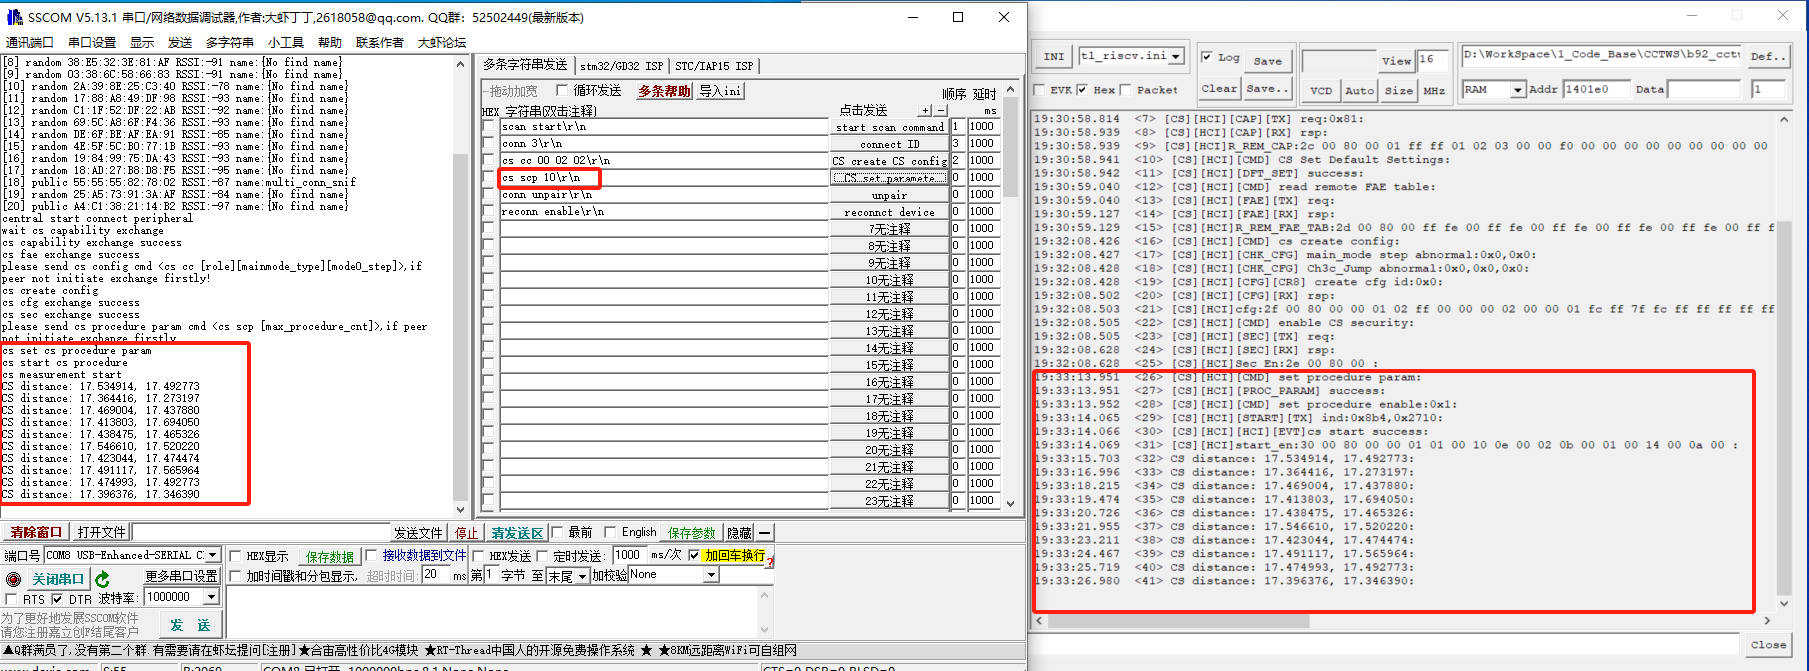Image resolution: width=1809 pixels, height=671 pixels.
Task: Click the cs scp 10 string input field
Action: point(664,178)
